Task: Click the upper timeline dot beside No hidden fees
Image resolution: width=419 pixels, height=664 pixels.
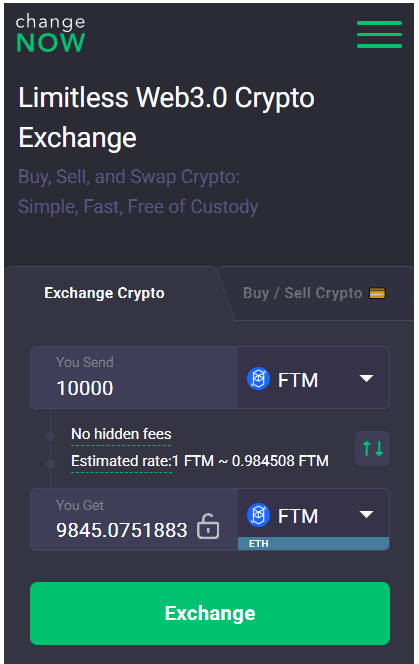Action: pyautogui.click(x=50, y=436)
